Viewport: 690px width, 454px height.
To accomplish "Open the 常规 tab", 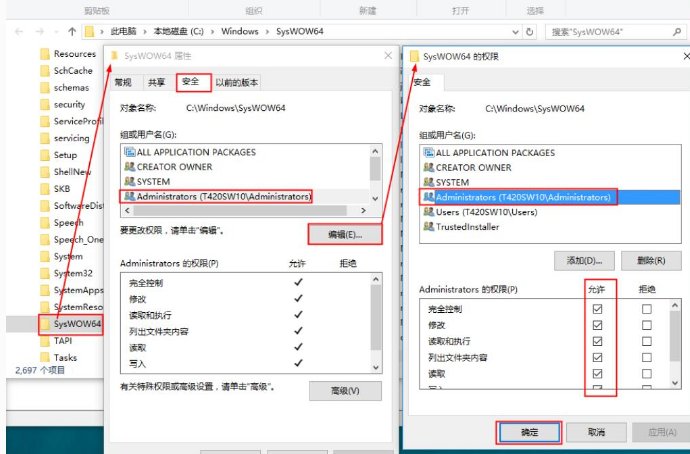I will (x=123, y=83).
